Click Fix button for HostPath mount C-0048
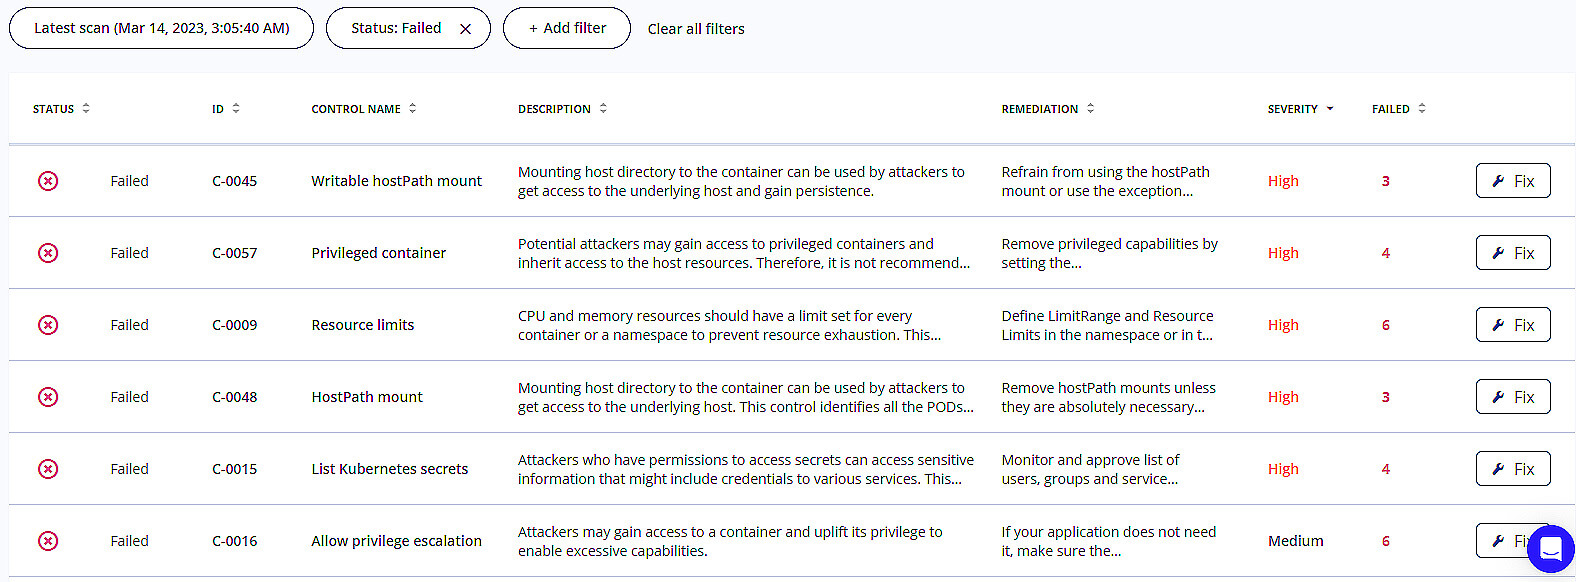 (x=1513, y=397)
